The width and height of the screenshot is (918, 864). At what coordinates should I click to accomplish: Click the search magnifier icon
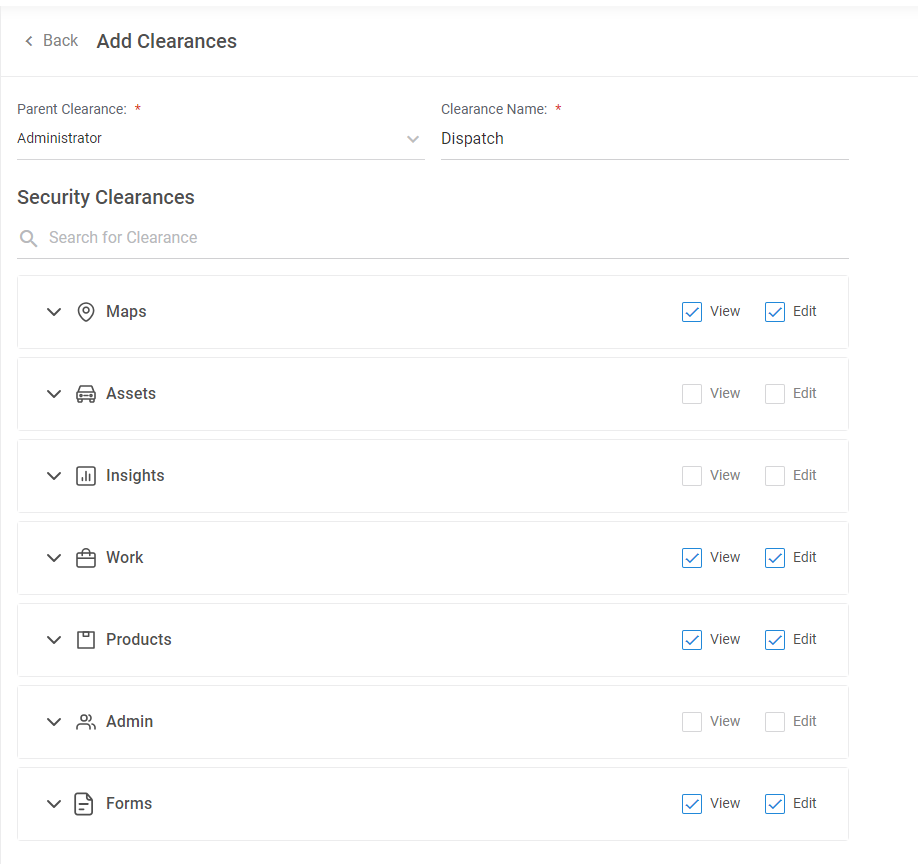click(29, 238)
